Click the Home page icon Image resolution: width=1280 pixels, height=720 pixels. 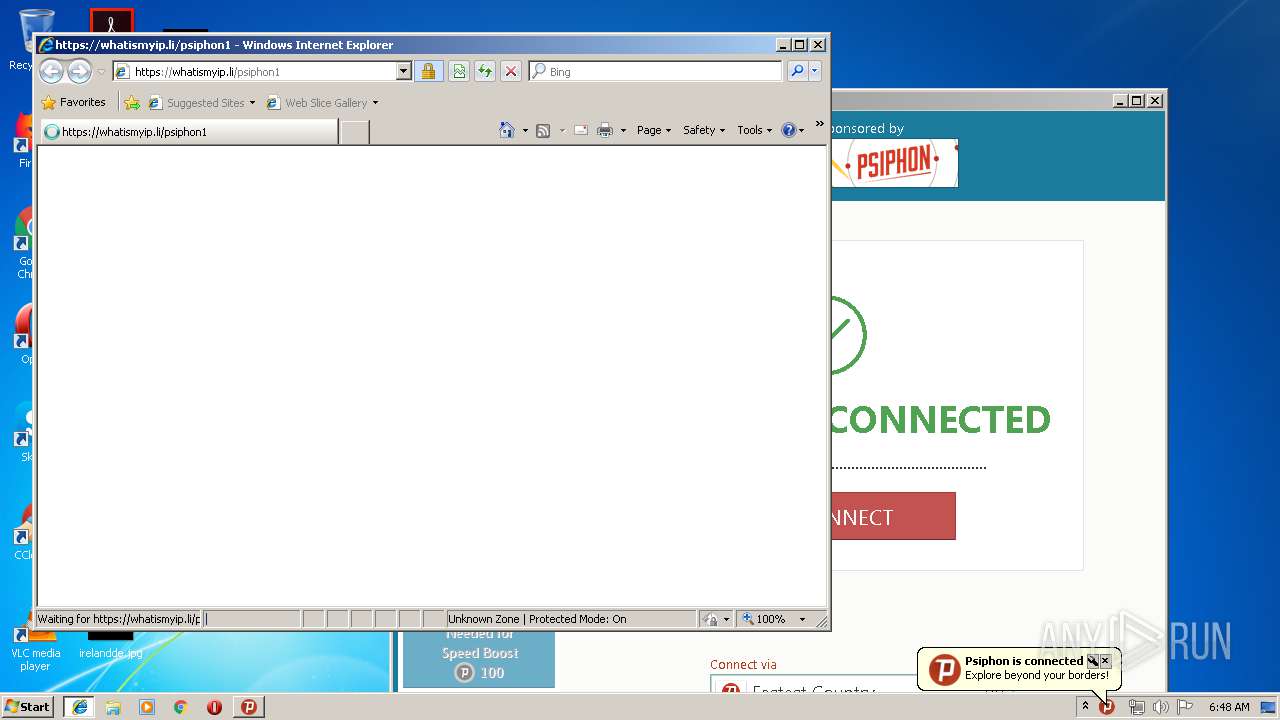point(506,130)
